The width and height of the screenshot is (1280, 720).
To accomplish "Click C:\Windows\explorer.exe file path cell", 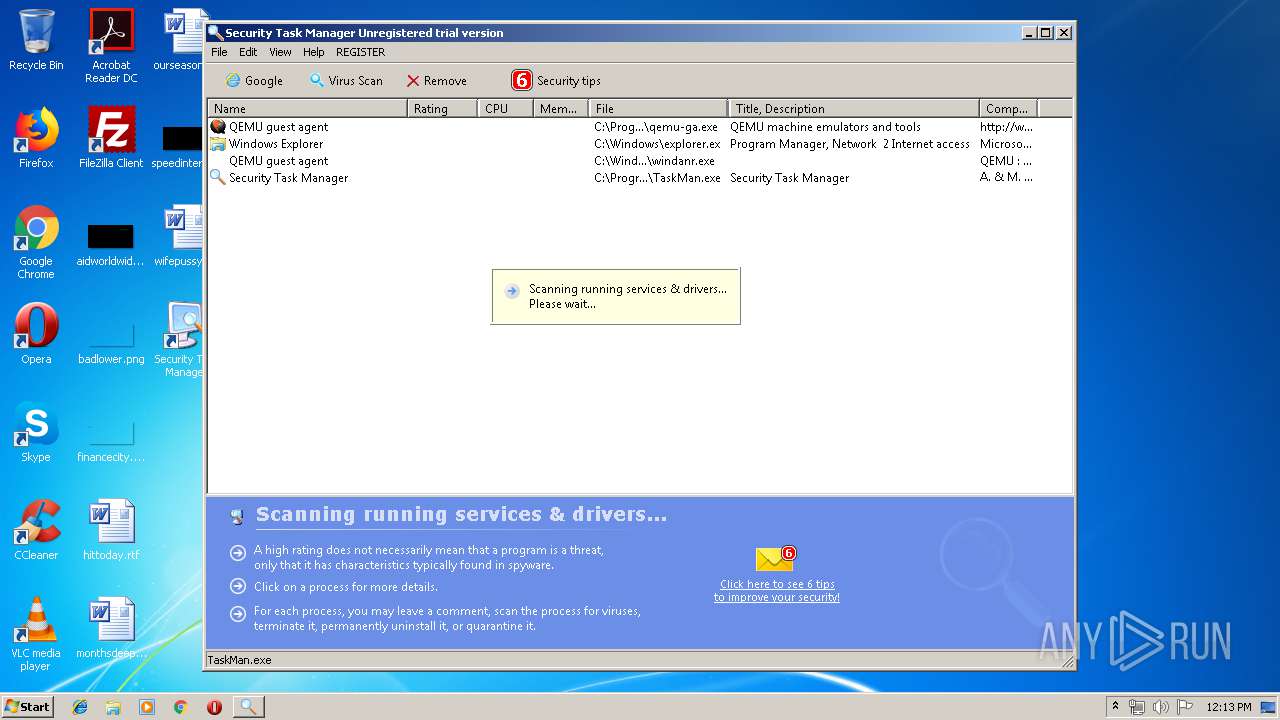I will coord(657,144).
